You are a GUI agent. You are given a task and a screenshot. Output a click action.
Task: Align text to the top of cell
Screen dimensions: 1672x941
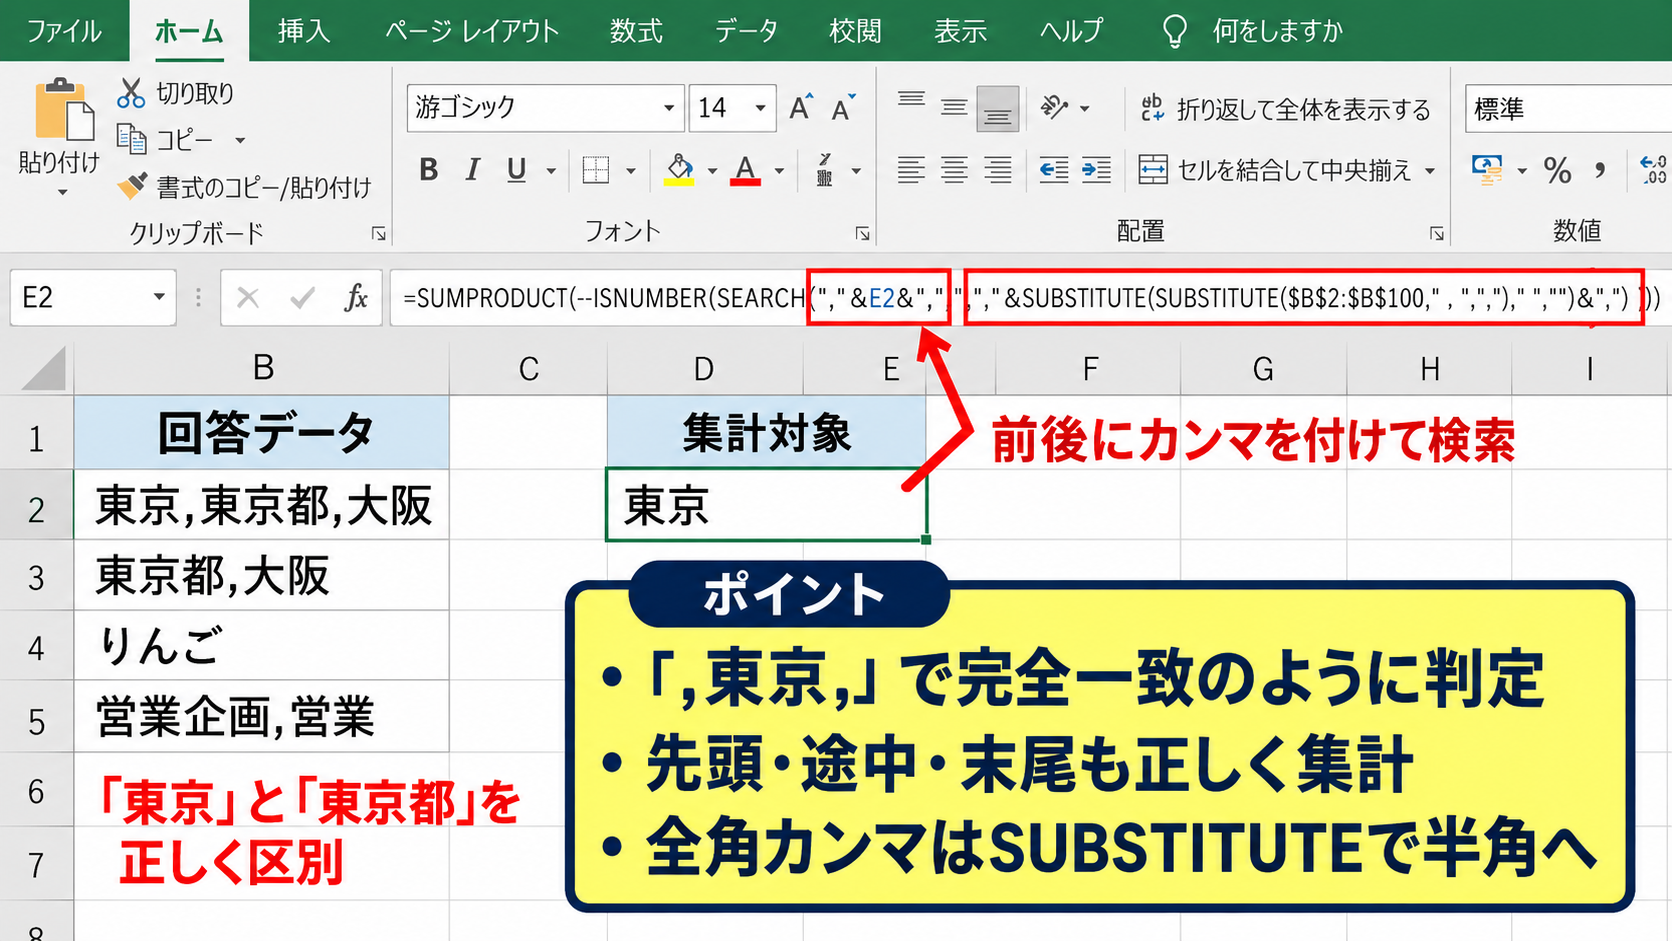tap(911, 101)
